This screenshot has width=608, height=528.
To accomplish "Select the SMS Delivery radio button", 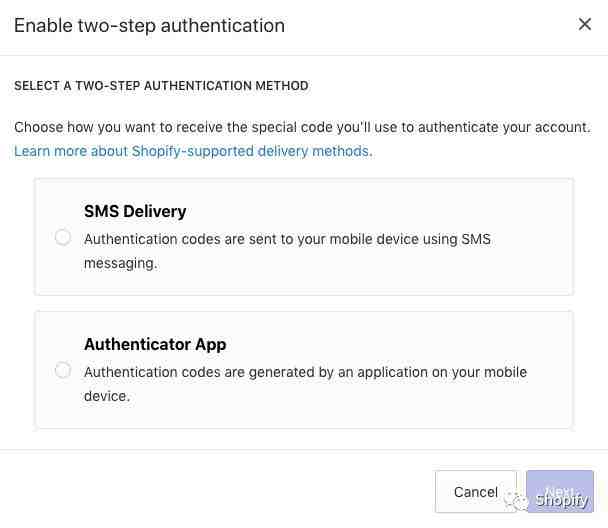I will tap(63, 237).
